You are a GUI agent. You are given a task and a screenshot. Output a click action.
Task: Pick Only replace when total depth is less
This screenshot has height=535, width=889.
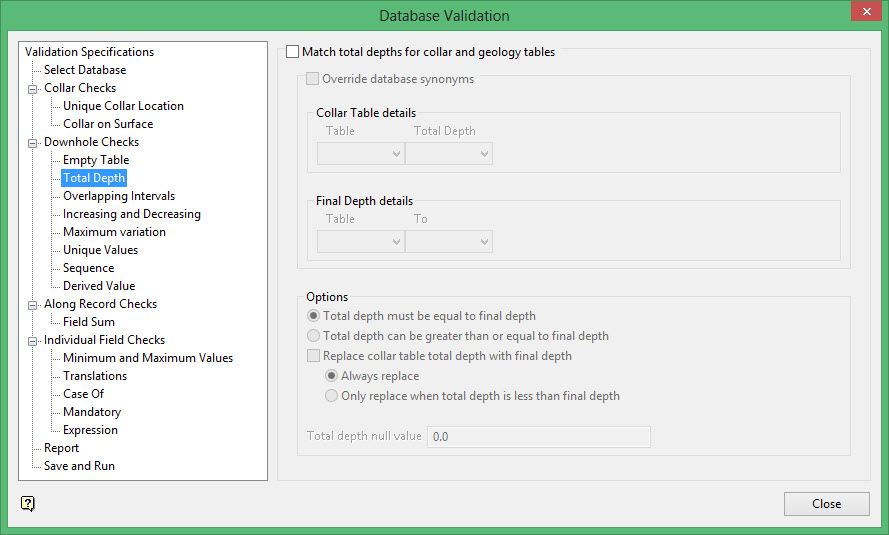[332, 396]
